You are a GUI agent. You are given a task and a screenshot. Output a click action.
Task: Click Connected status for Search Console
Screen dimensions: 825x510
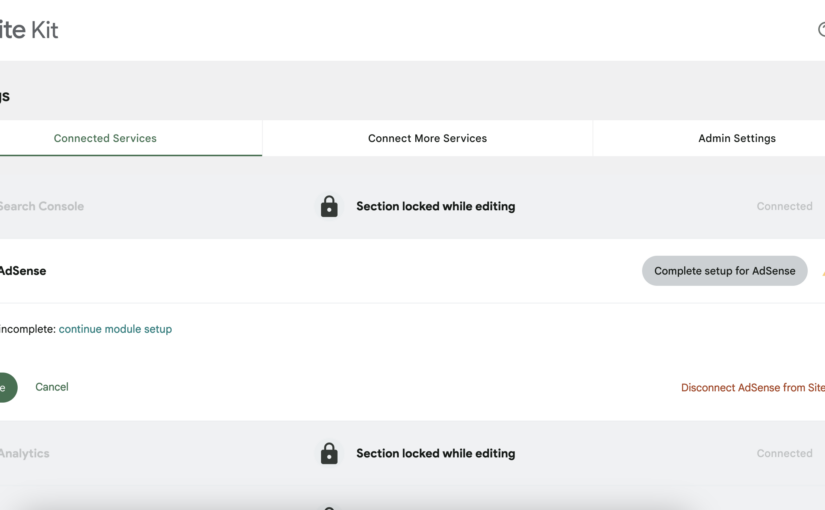coord(784,206)
